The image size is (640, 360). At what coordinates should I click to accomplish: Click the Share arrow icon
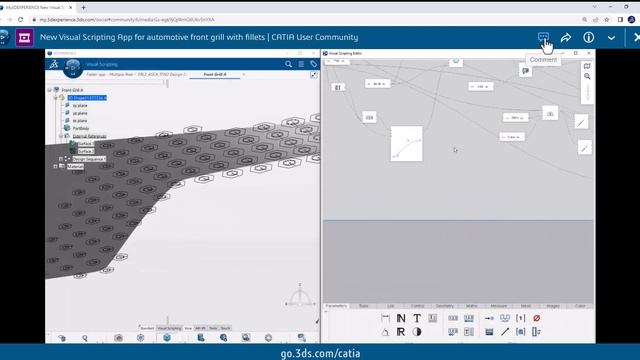[566, 38]
